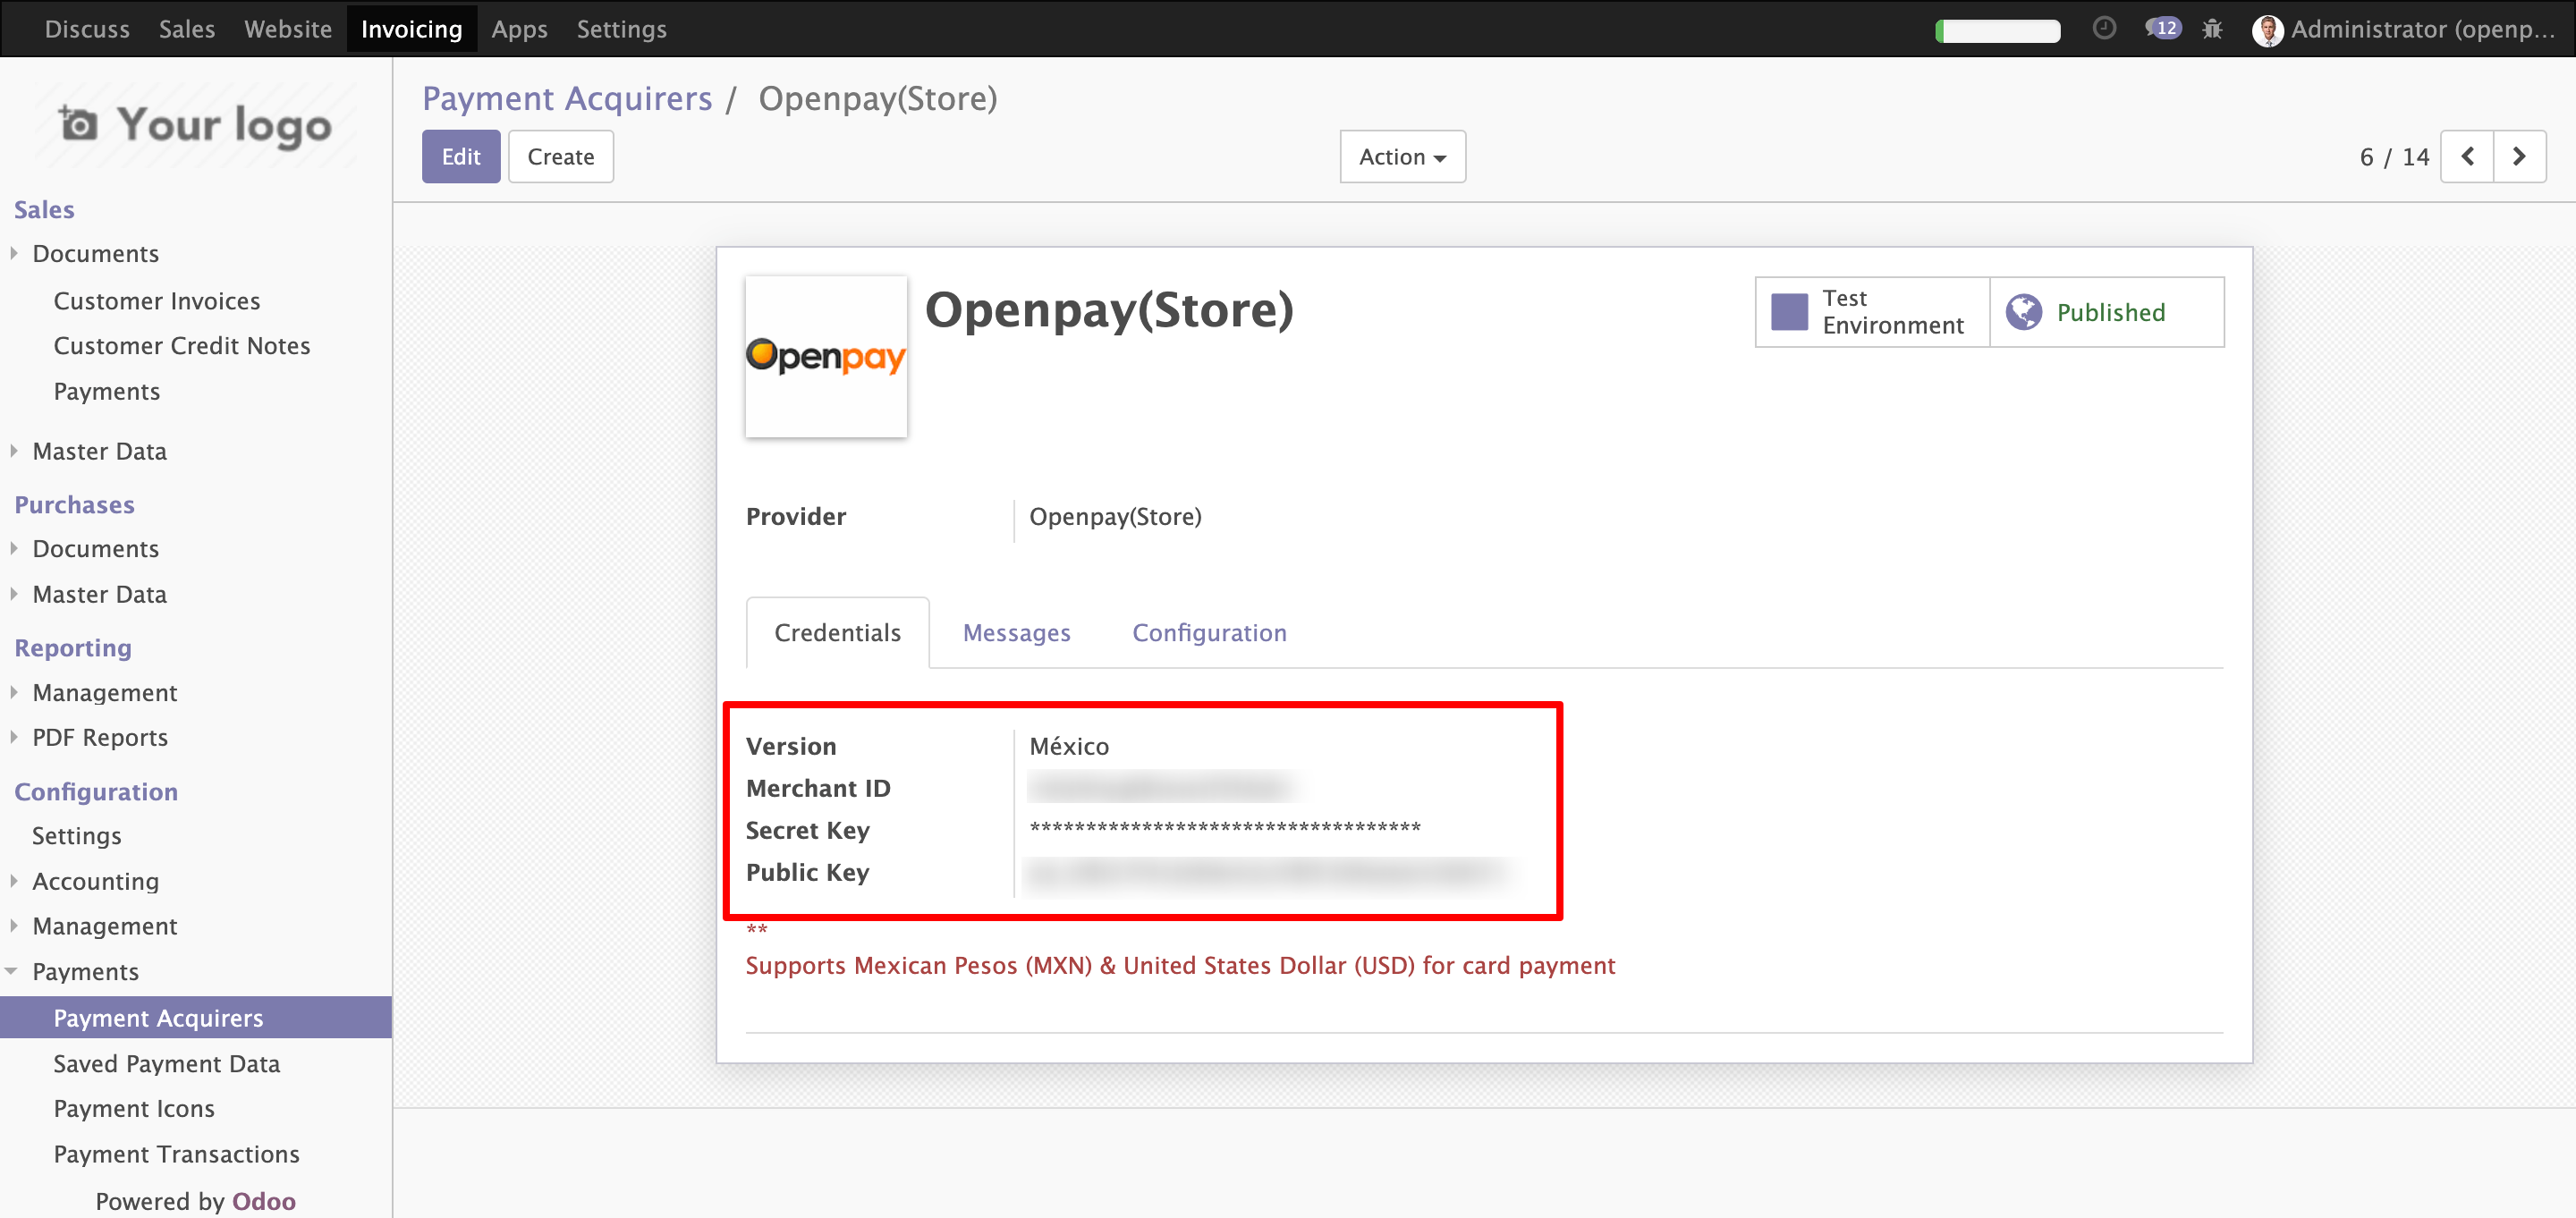Open Configuration Settings in sidebar
Screen dimensions: 2576x1218
(76, 835)
